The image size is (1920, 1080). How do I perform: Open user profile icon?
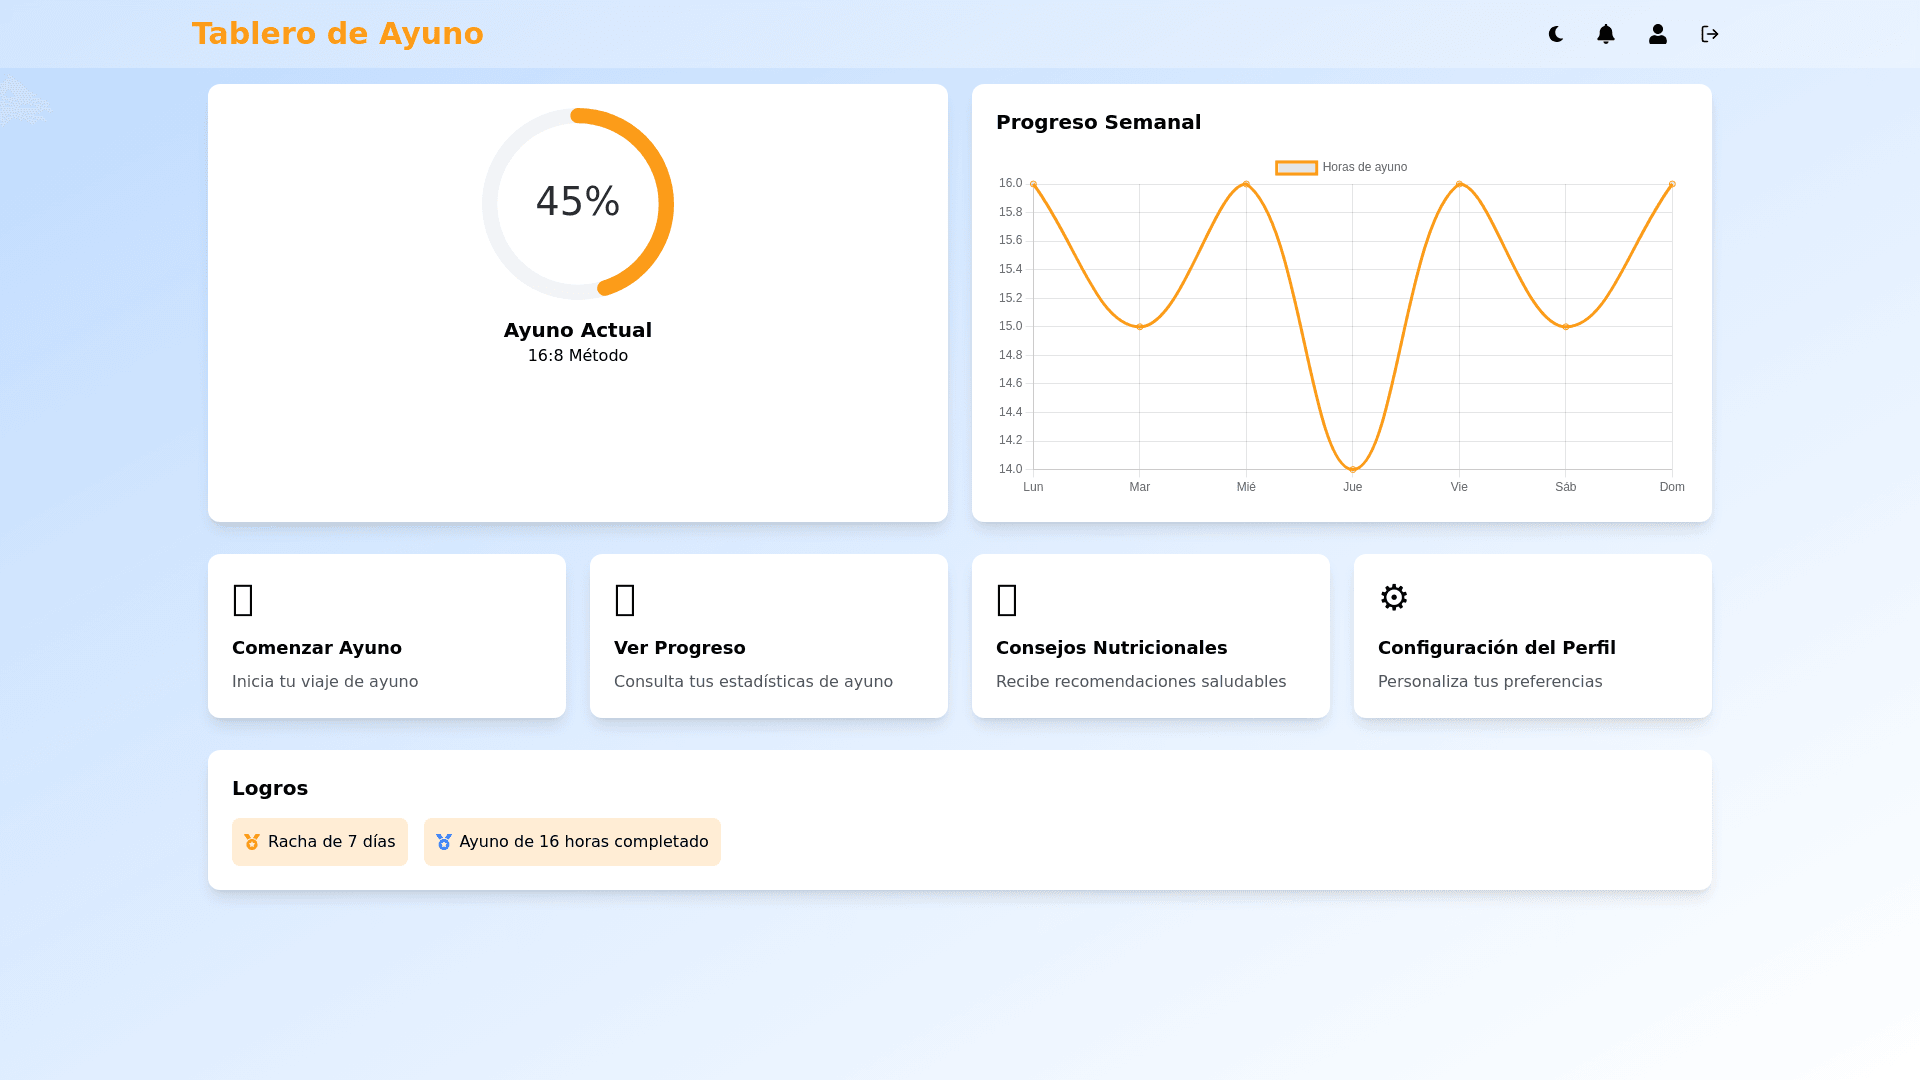coord(1658,34)
